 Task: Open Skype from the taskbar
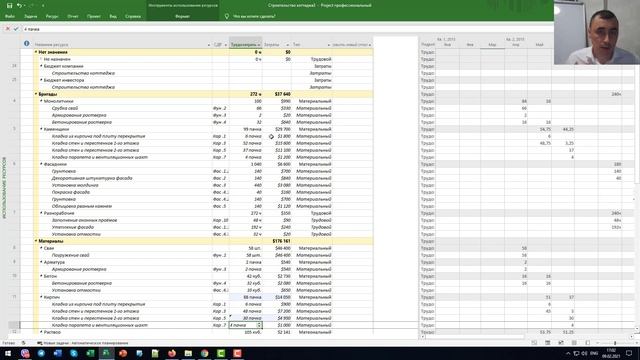click(74, 353)
